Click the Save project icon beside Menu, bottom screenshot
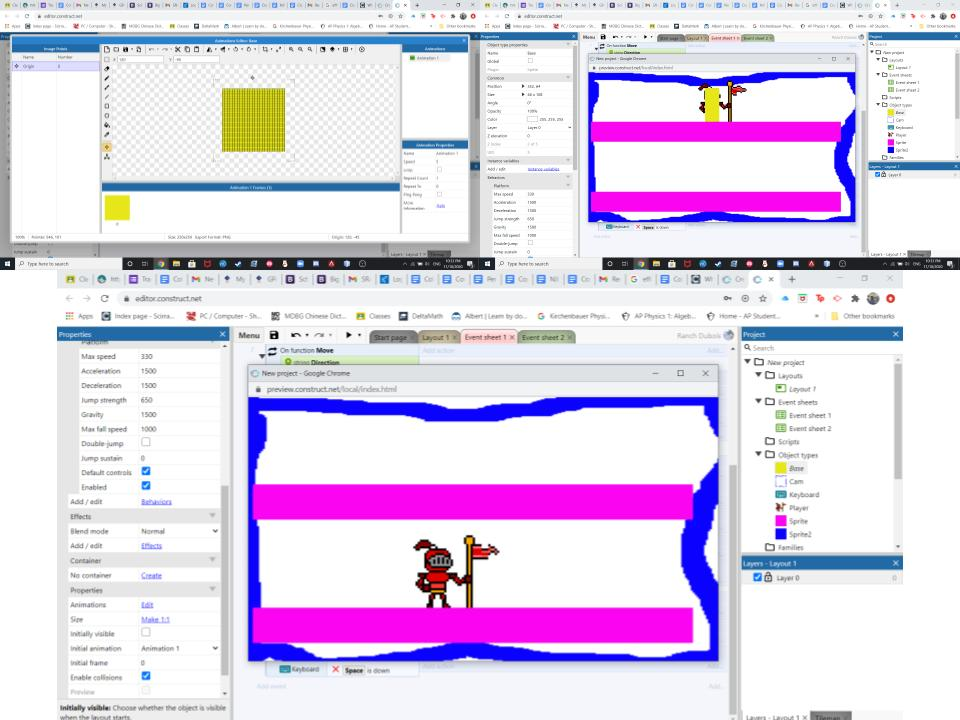960x720 pixels. tap(274, 335)
